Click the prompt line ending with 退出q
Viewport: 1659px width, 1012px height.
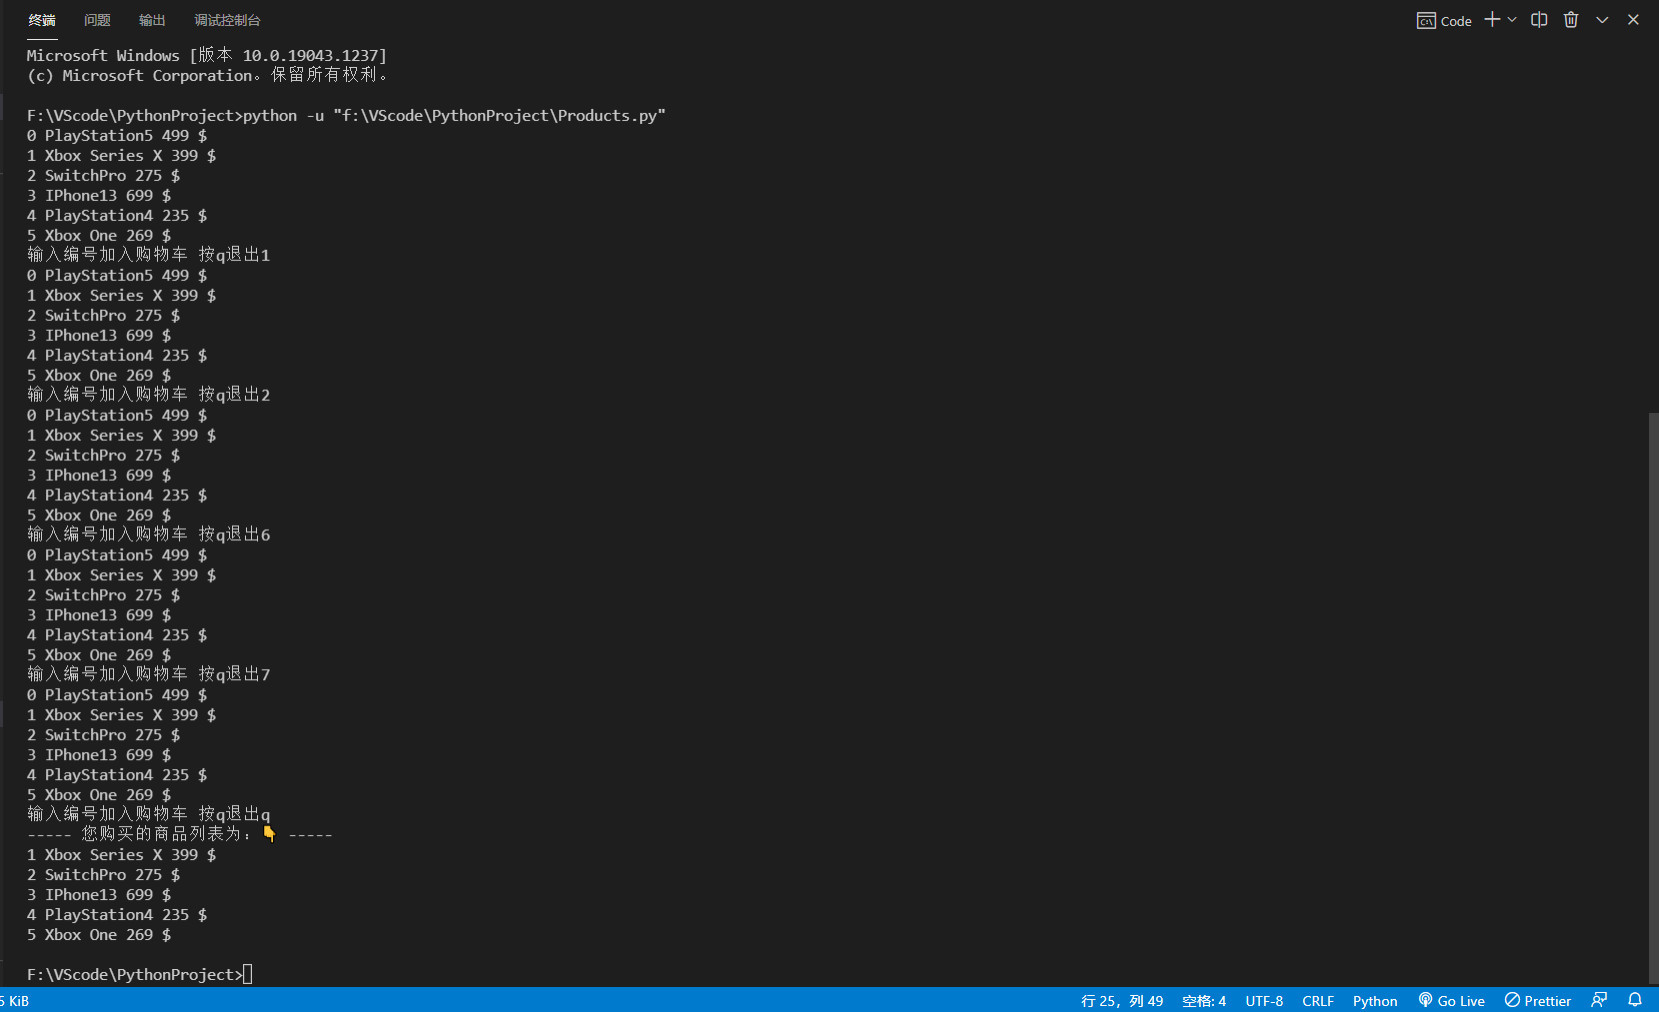tap(148, 814)
